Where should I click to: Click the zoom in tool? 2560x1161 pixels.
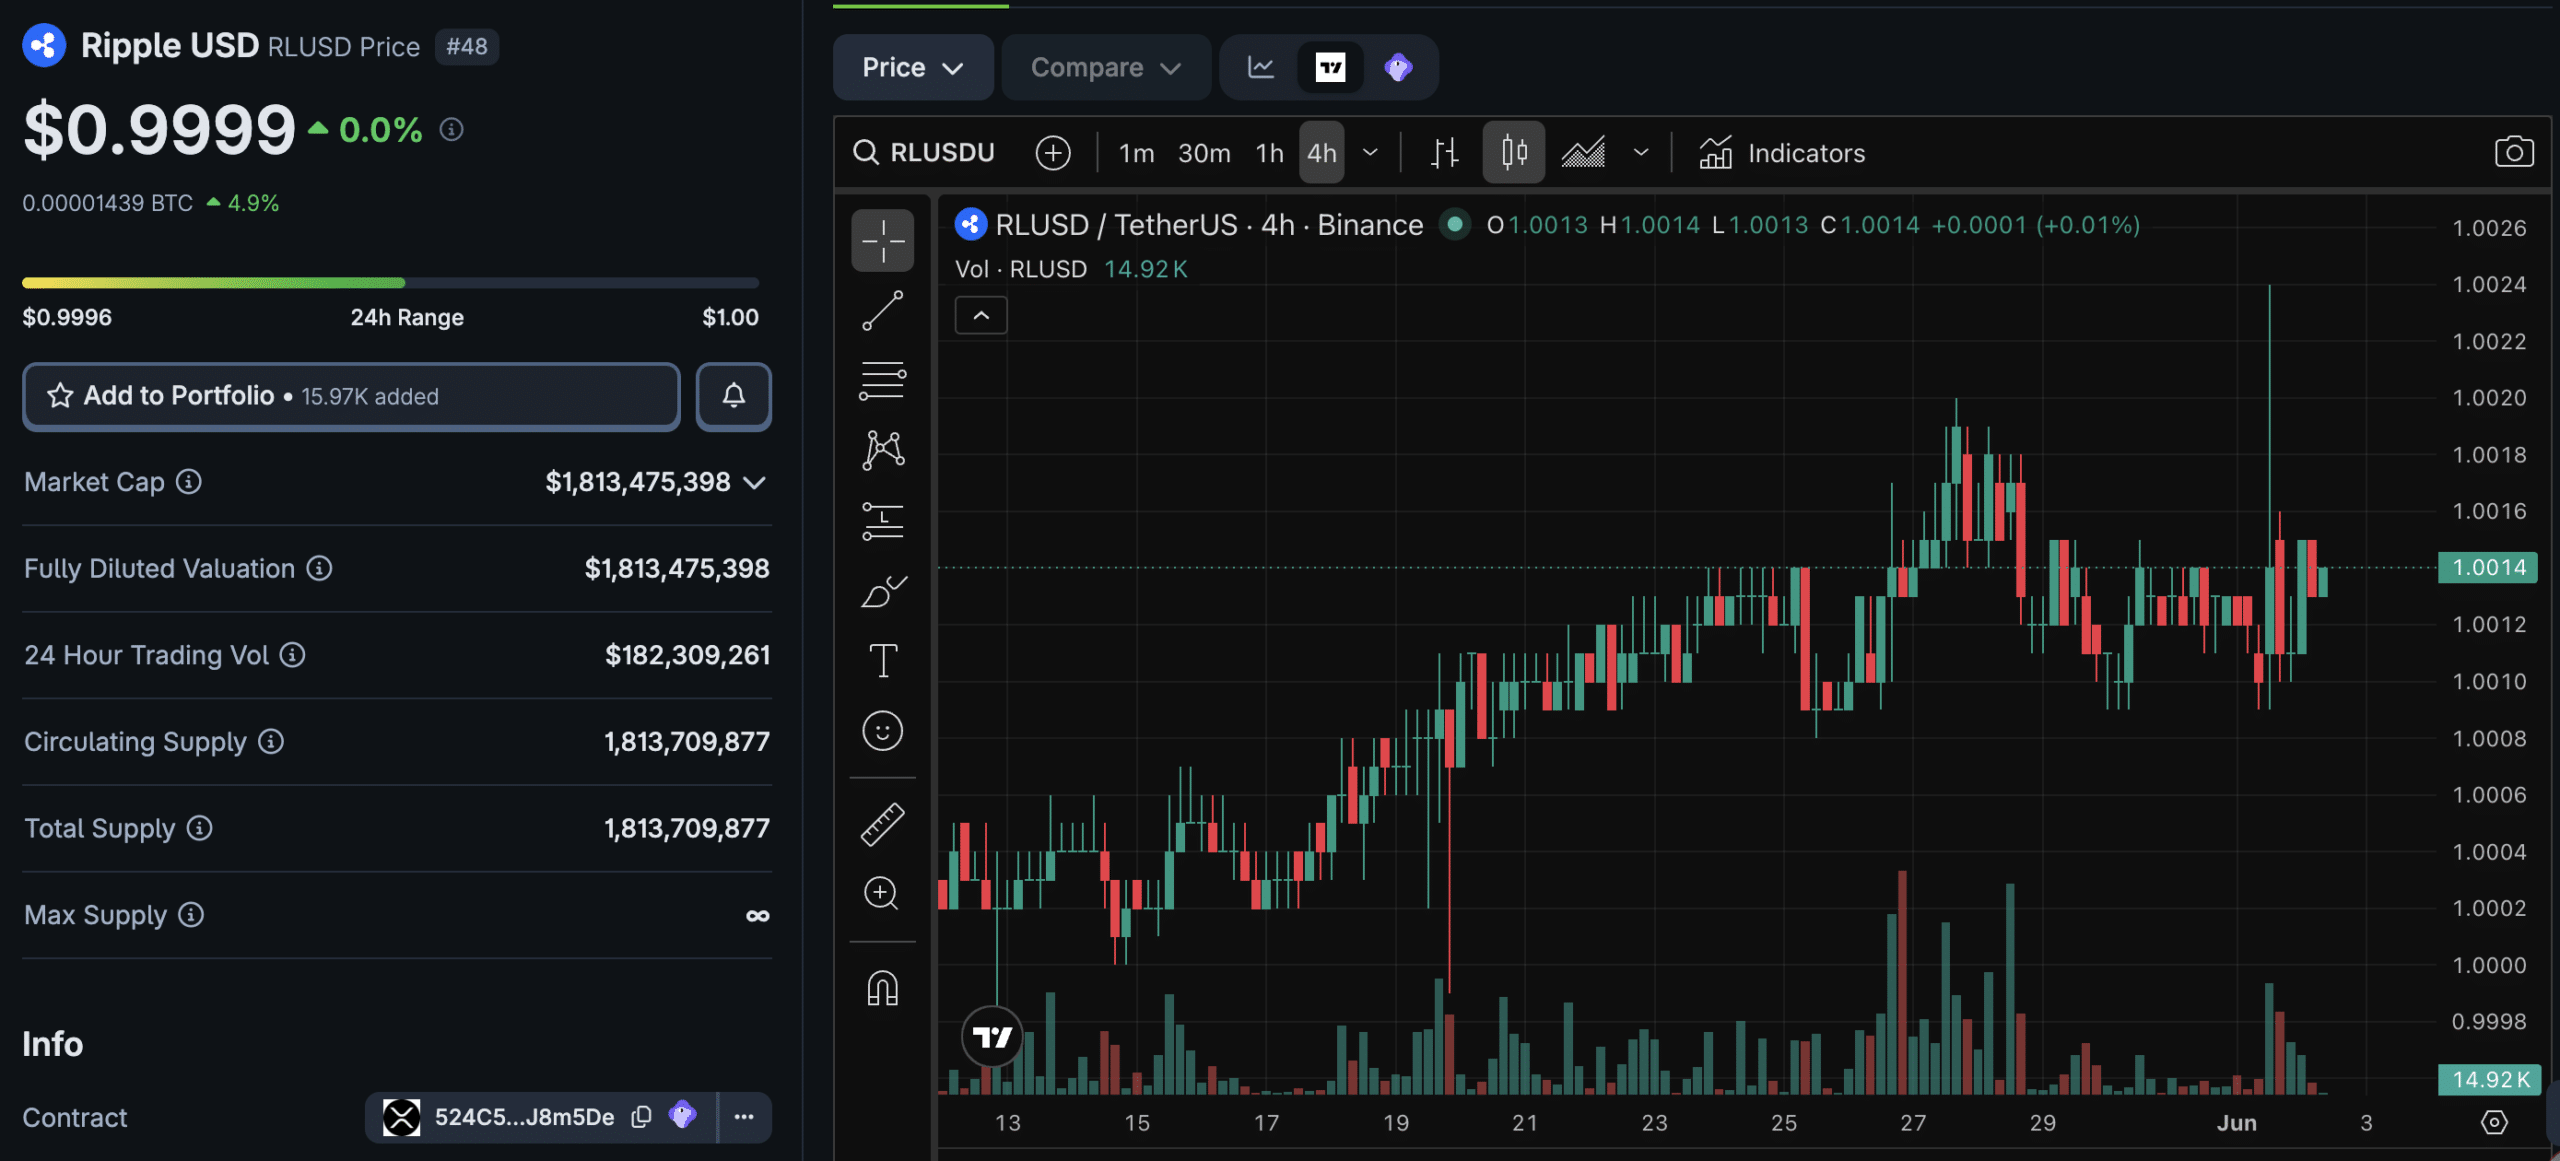pyautogui.click(x=882, y=893)
